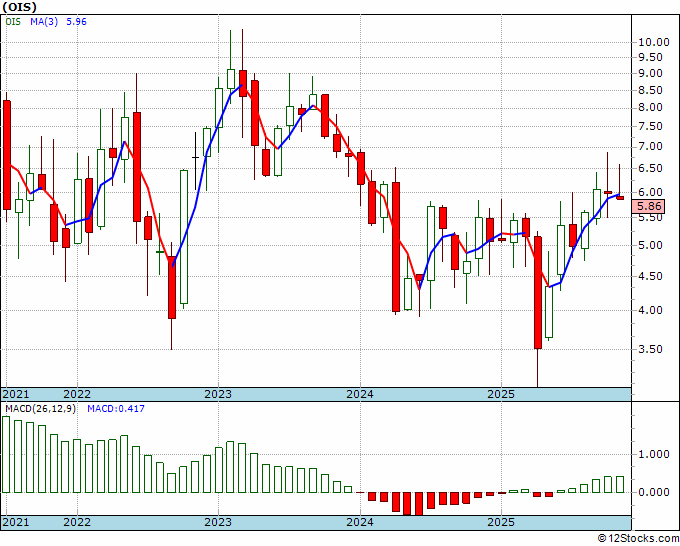Click 2021 on the price chart time axis

click(16, 395)
